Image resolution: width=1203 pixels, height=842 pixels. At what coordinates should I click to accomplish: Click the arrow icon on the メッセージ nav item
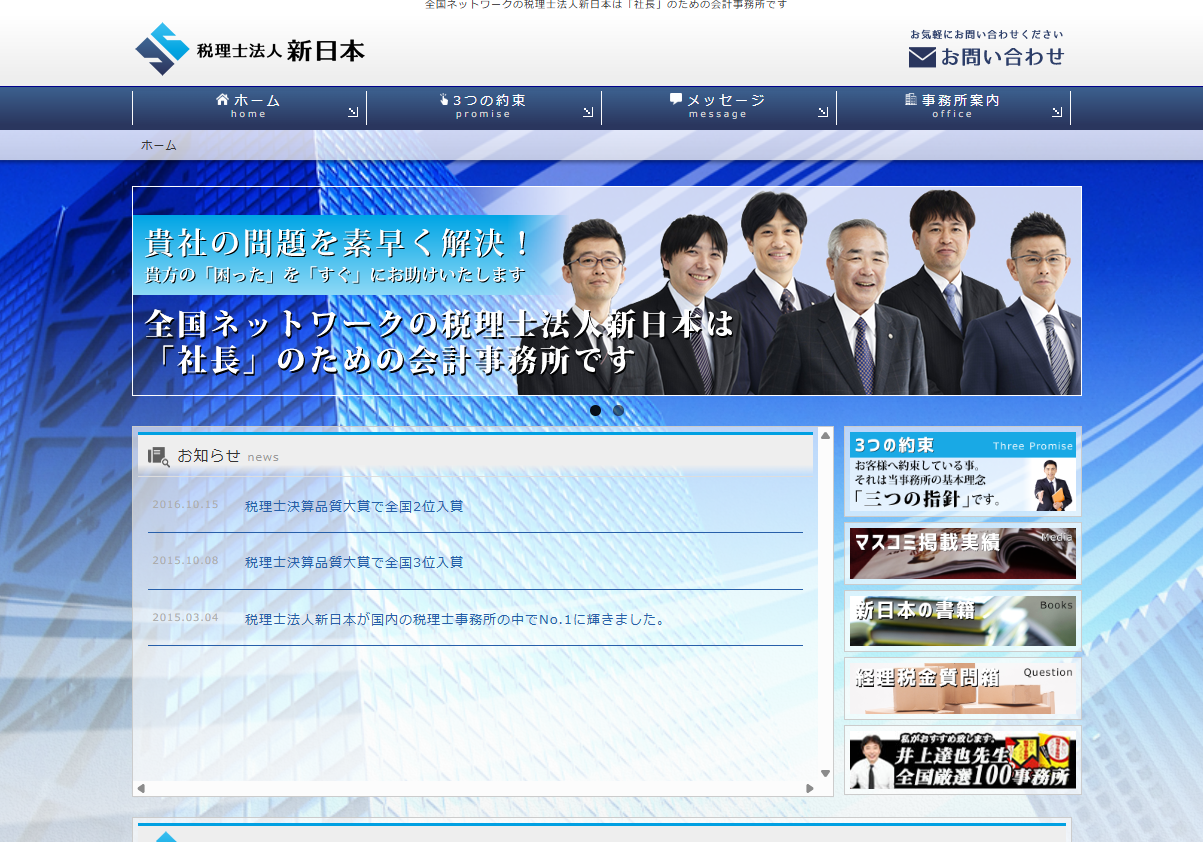823,112
